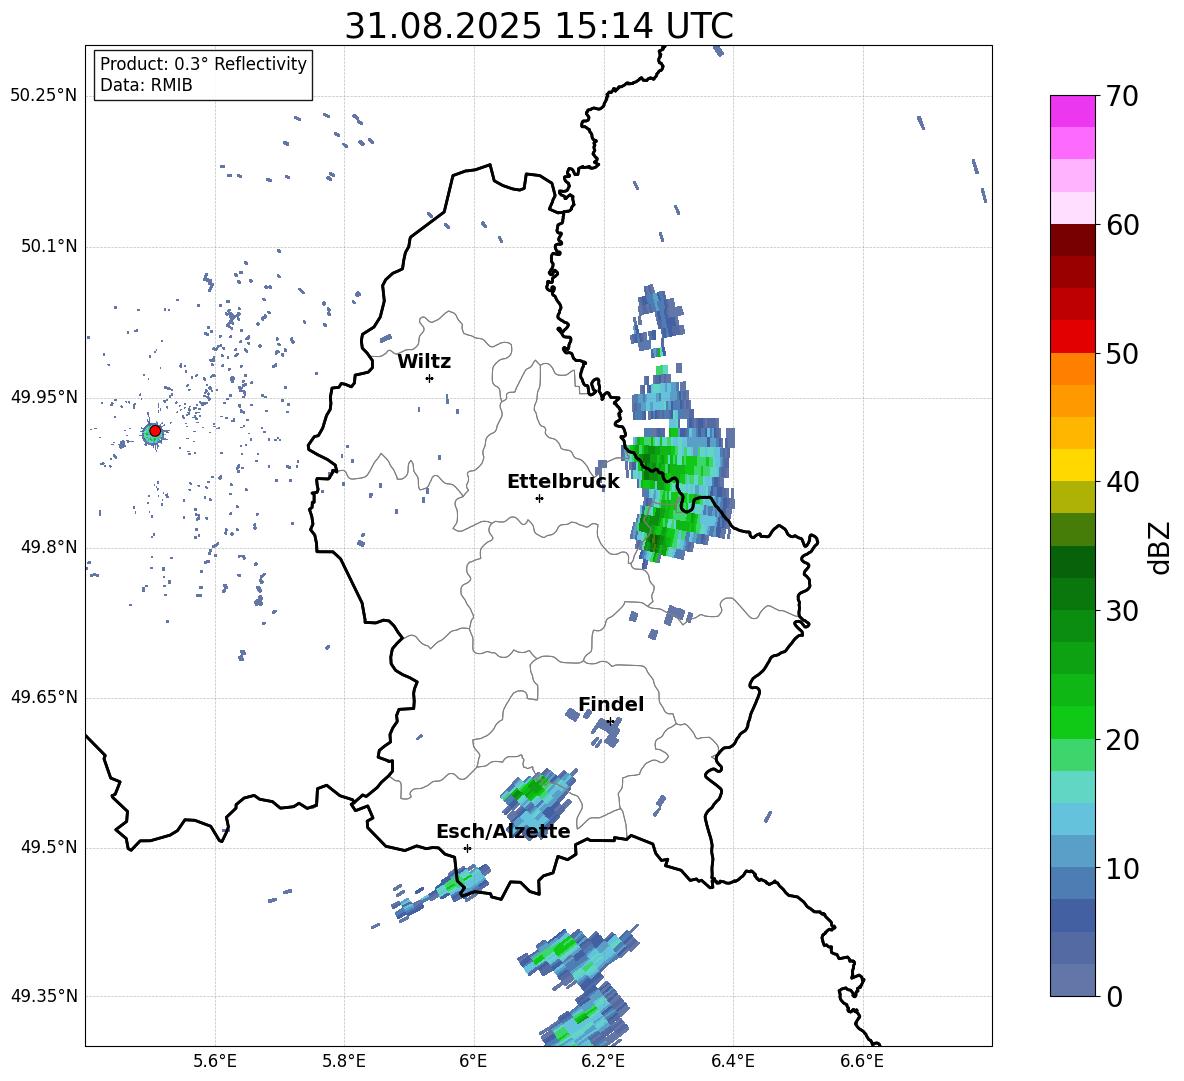Click the 'Product: 0.3° Reflectivity' text

[203, 63]
